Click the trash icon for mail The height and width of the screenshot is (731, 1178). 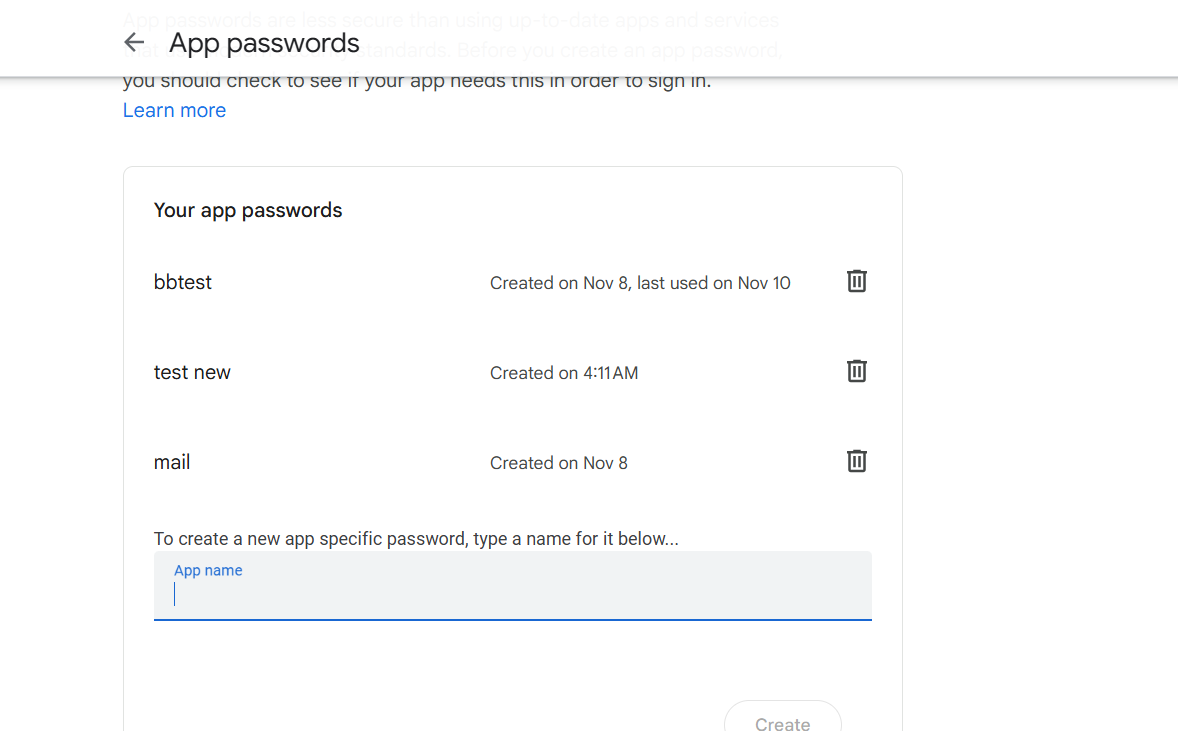click(x=856, y=461)
